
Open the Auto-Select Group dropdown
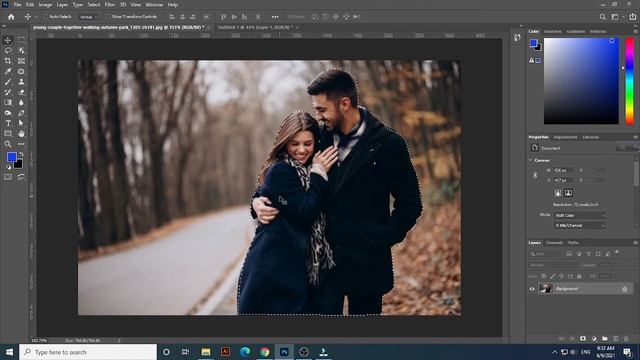(89, 17)
